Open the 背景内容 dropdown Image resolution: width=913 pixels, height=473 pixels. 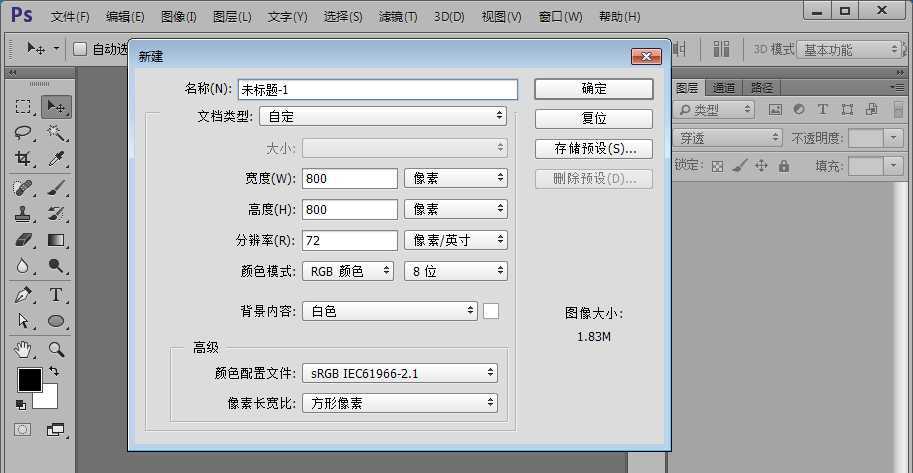[x=391, y=311]
